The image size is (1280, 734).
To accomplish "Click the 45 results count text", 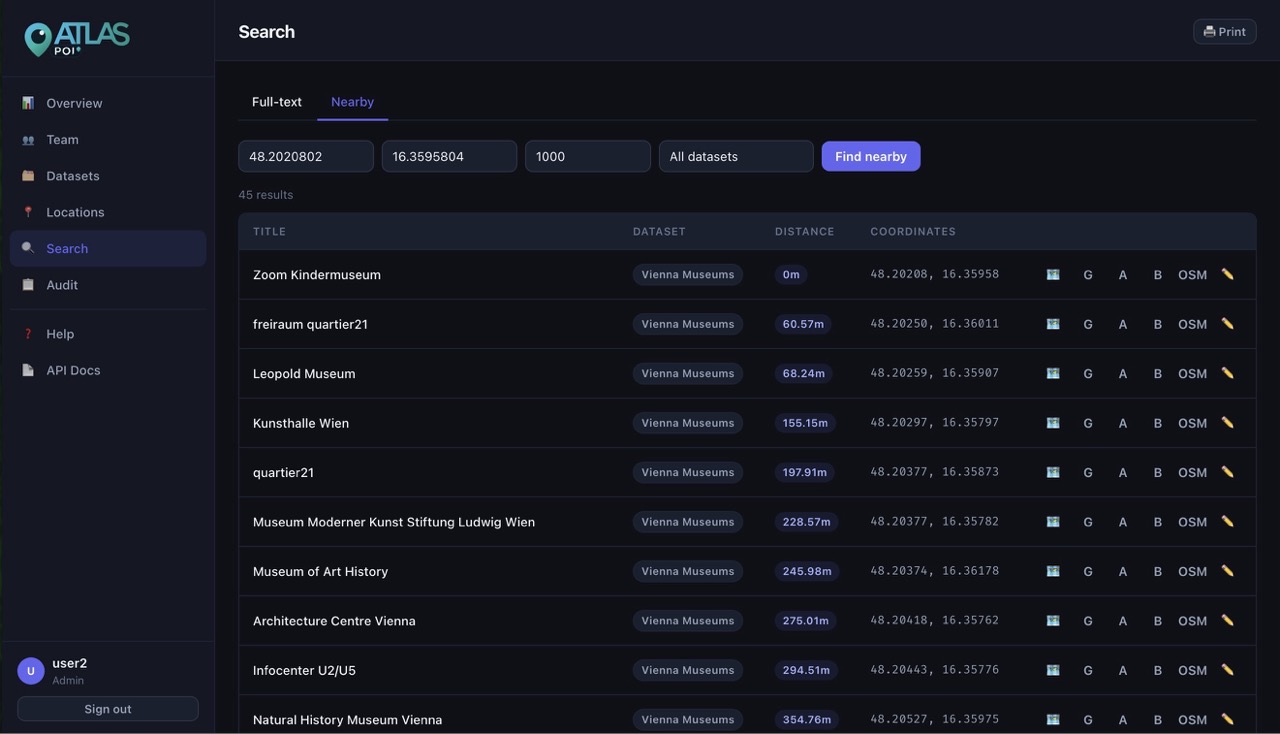I will pos(266,195).
